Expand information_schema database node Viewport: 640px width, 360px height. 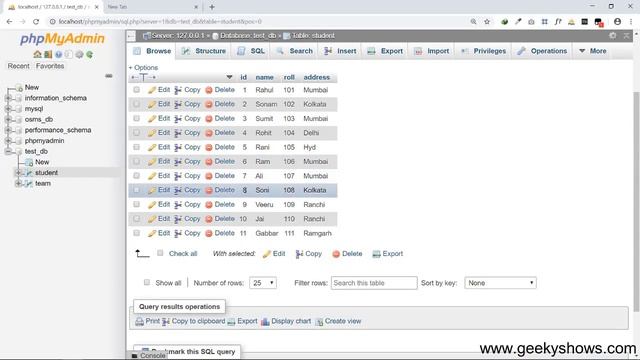click(x=8, y=98)
